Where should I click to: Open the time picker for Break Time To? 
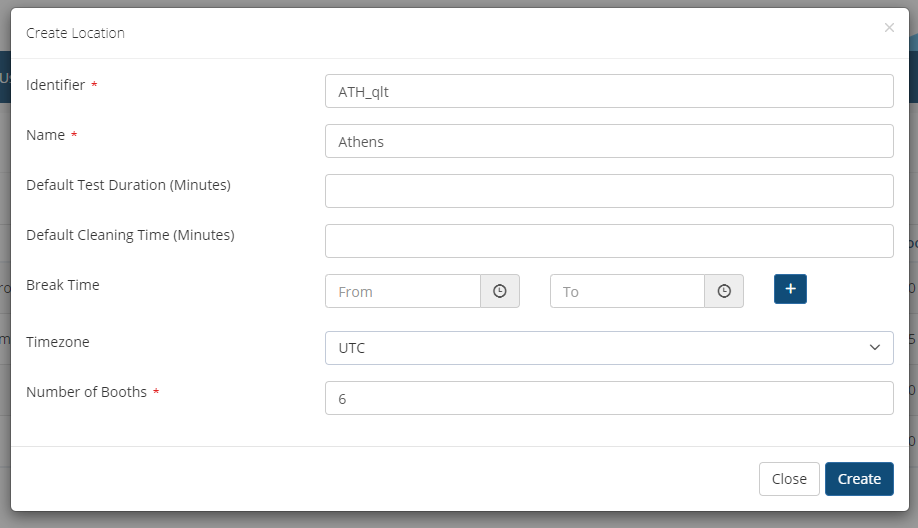724,291
